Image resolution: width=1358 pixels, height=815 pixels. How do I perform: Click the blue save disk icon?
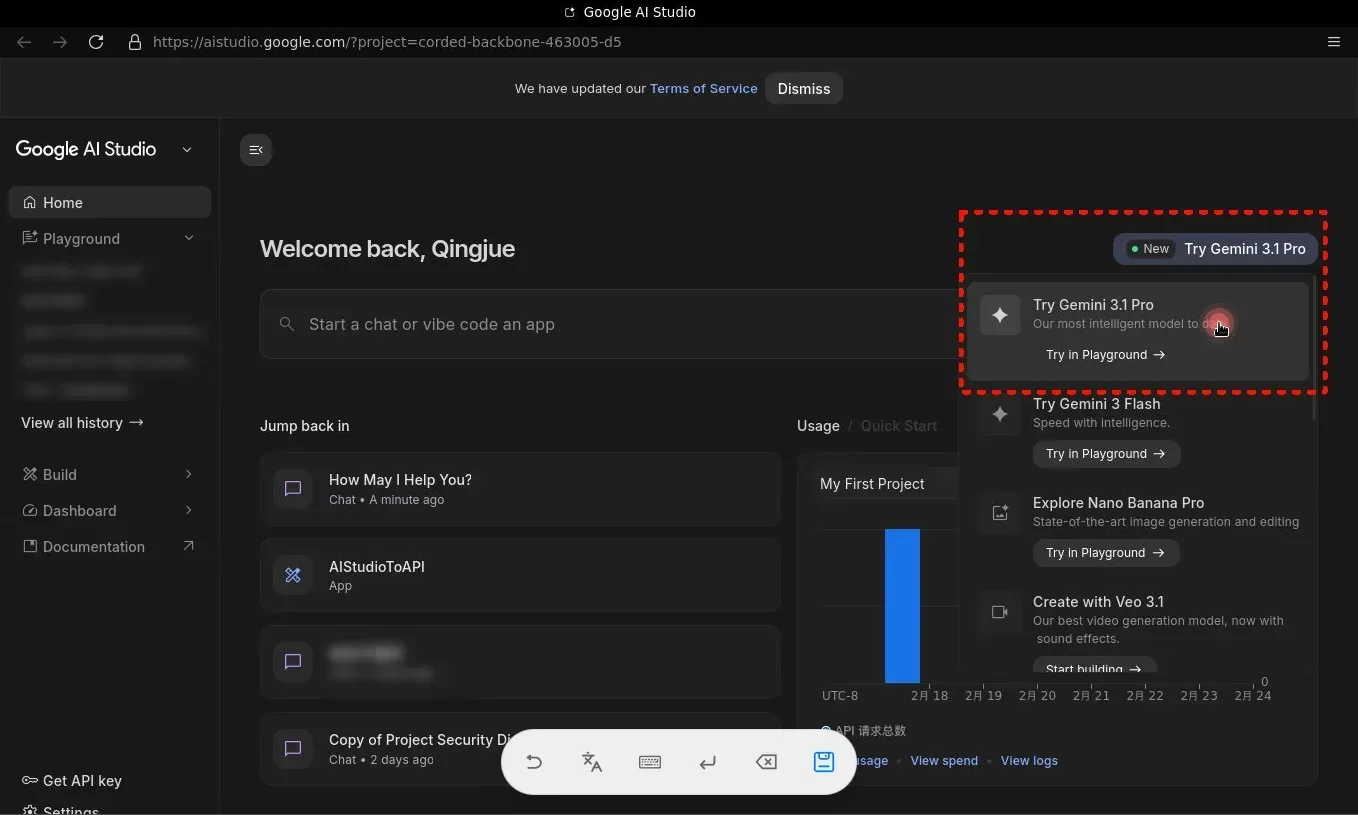(x=823, y=762)
